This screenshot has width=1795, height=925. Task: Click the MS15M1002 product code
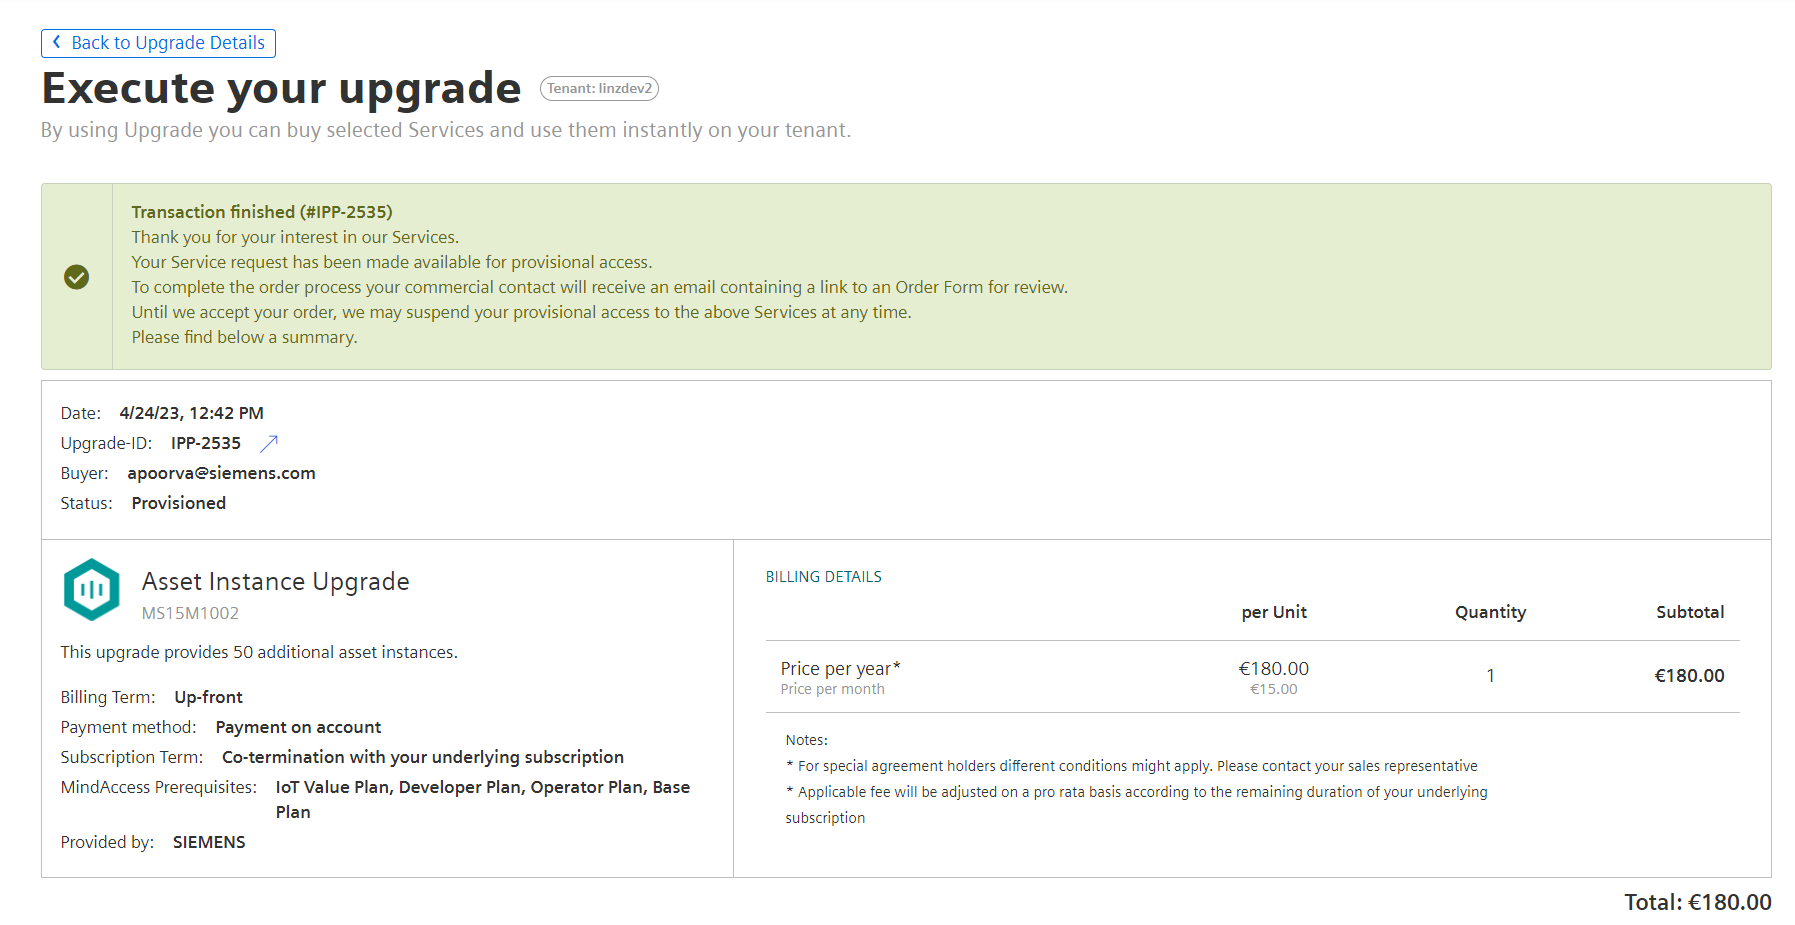[190, 613]
